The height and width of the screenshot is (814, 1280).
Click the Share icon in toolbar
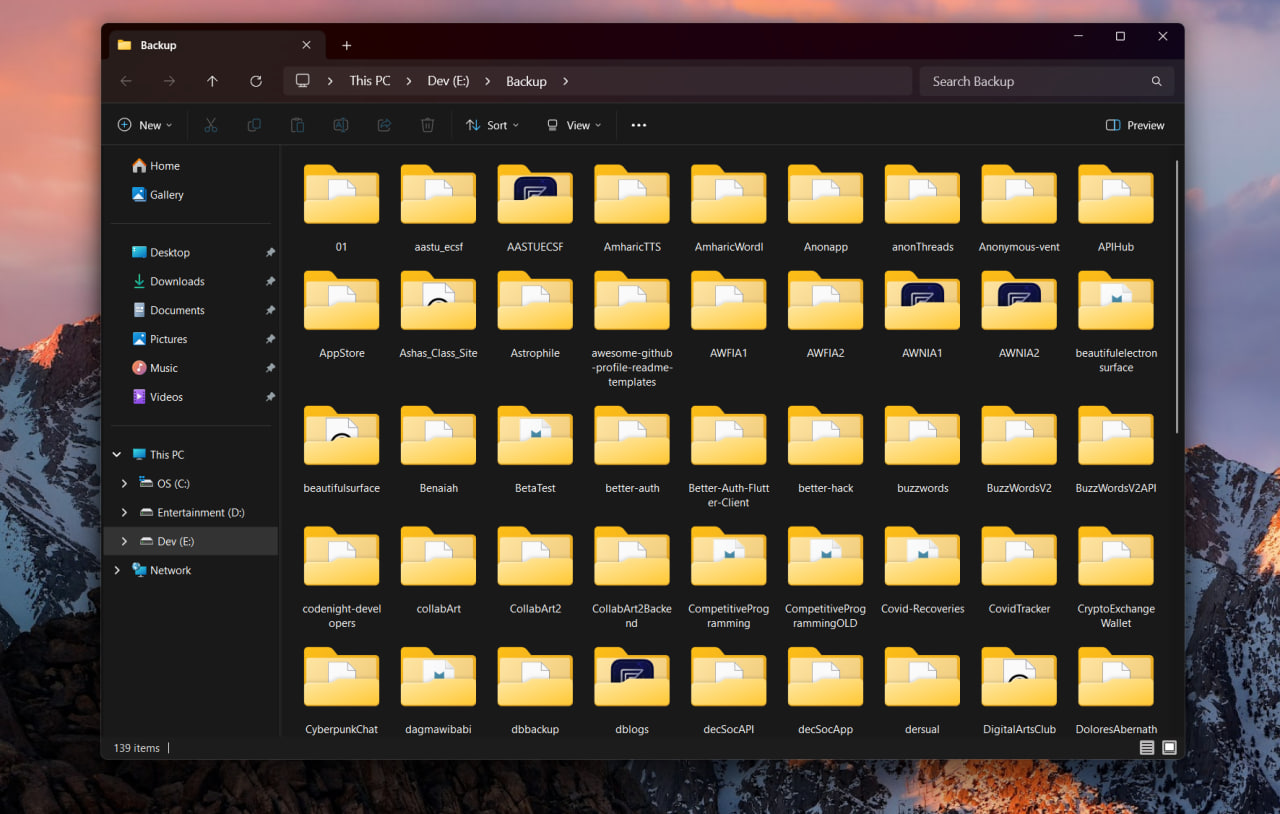click(x=384, y=125)
